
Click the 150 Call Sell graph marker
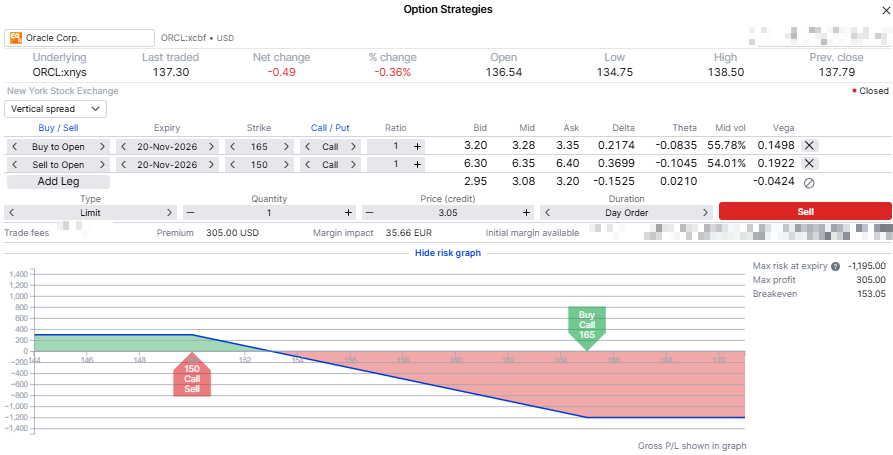192,374
